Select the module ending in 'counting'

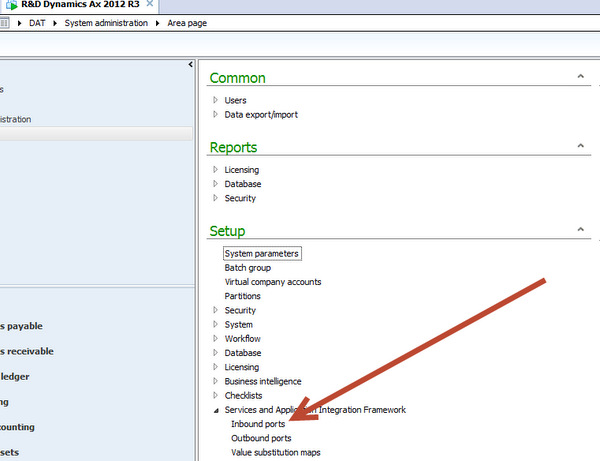pyautogui.click(x=17, y=427)
